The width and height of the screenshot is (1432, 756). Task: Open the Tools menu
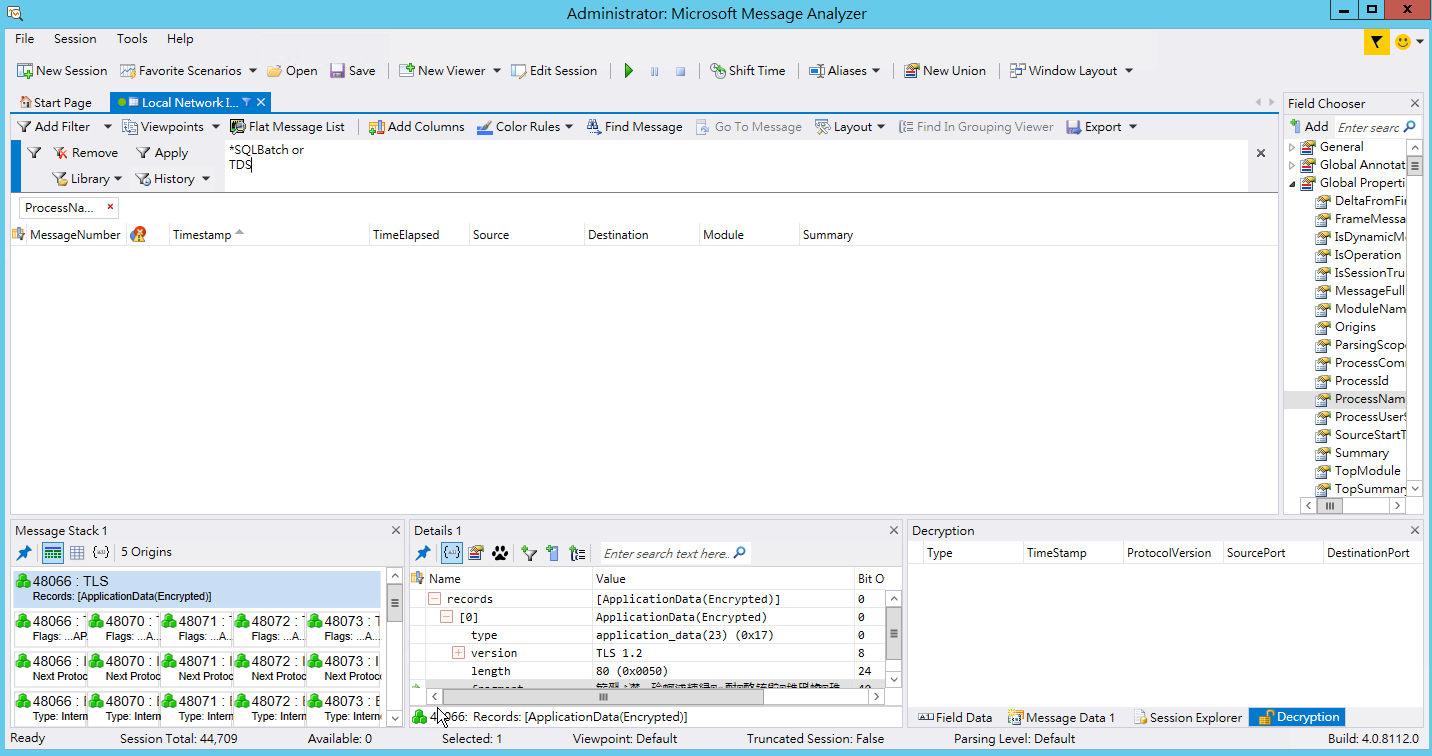click(x=132, y=39)
